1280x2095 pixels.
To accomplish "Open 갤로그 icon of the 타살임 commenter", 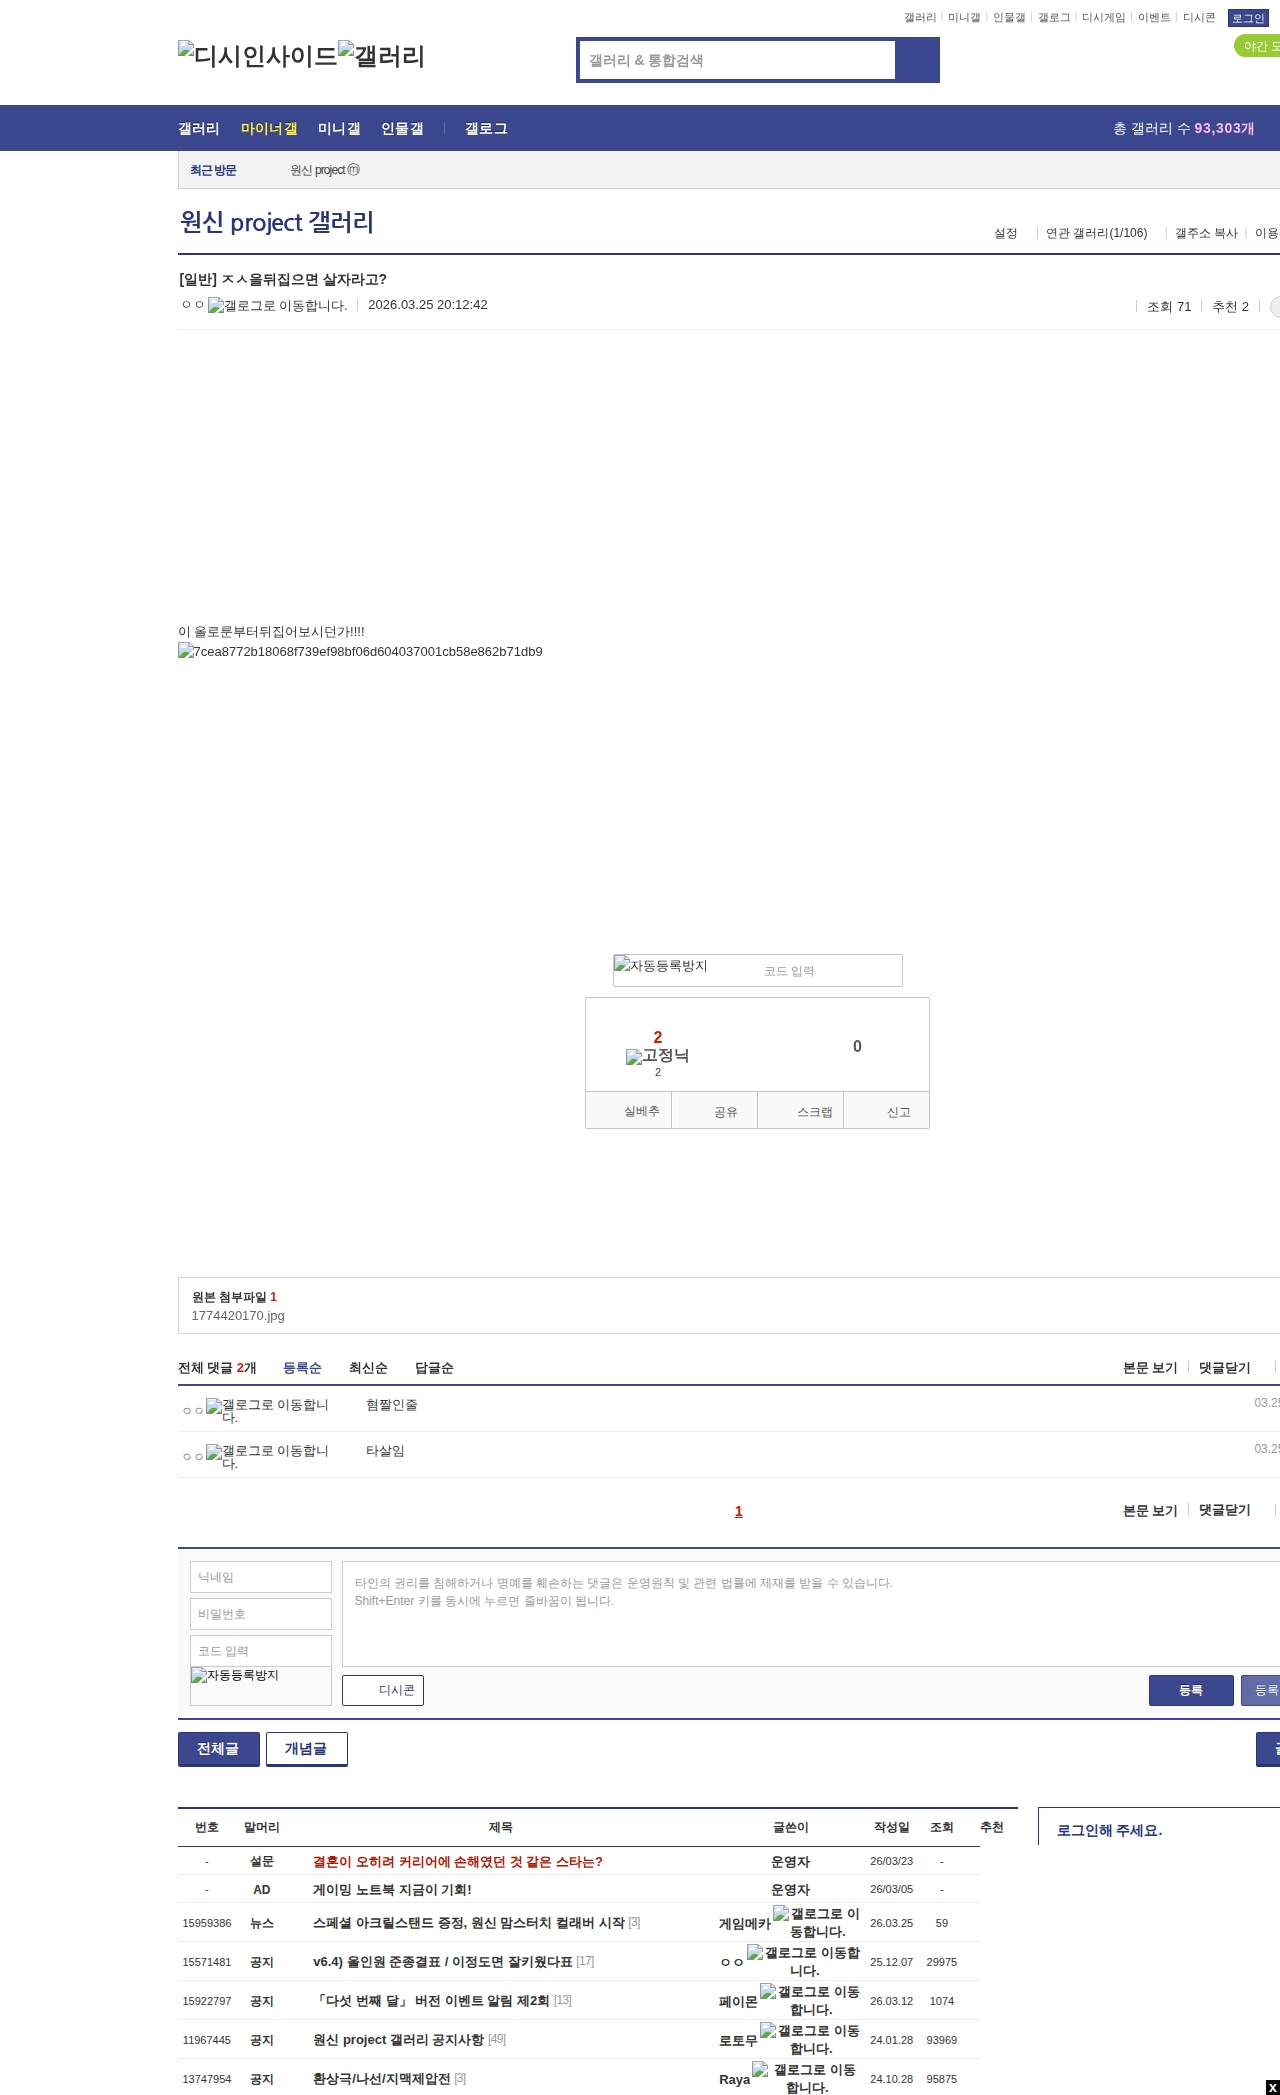I will (268, 1456).
